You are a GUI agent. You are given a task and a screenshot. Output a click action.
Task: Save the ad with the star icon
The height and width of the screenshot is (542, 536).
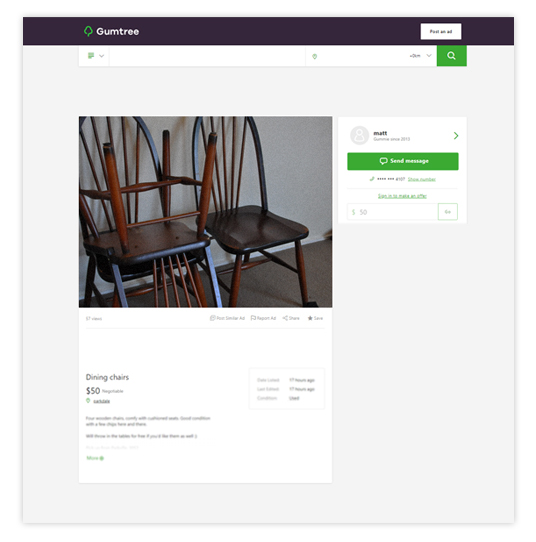coord(310,318)
